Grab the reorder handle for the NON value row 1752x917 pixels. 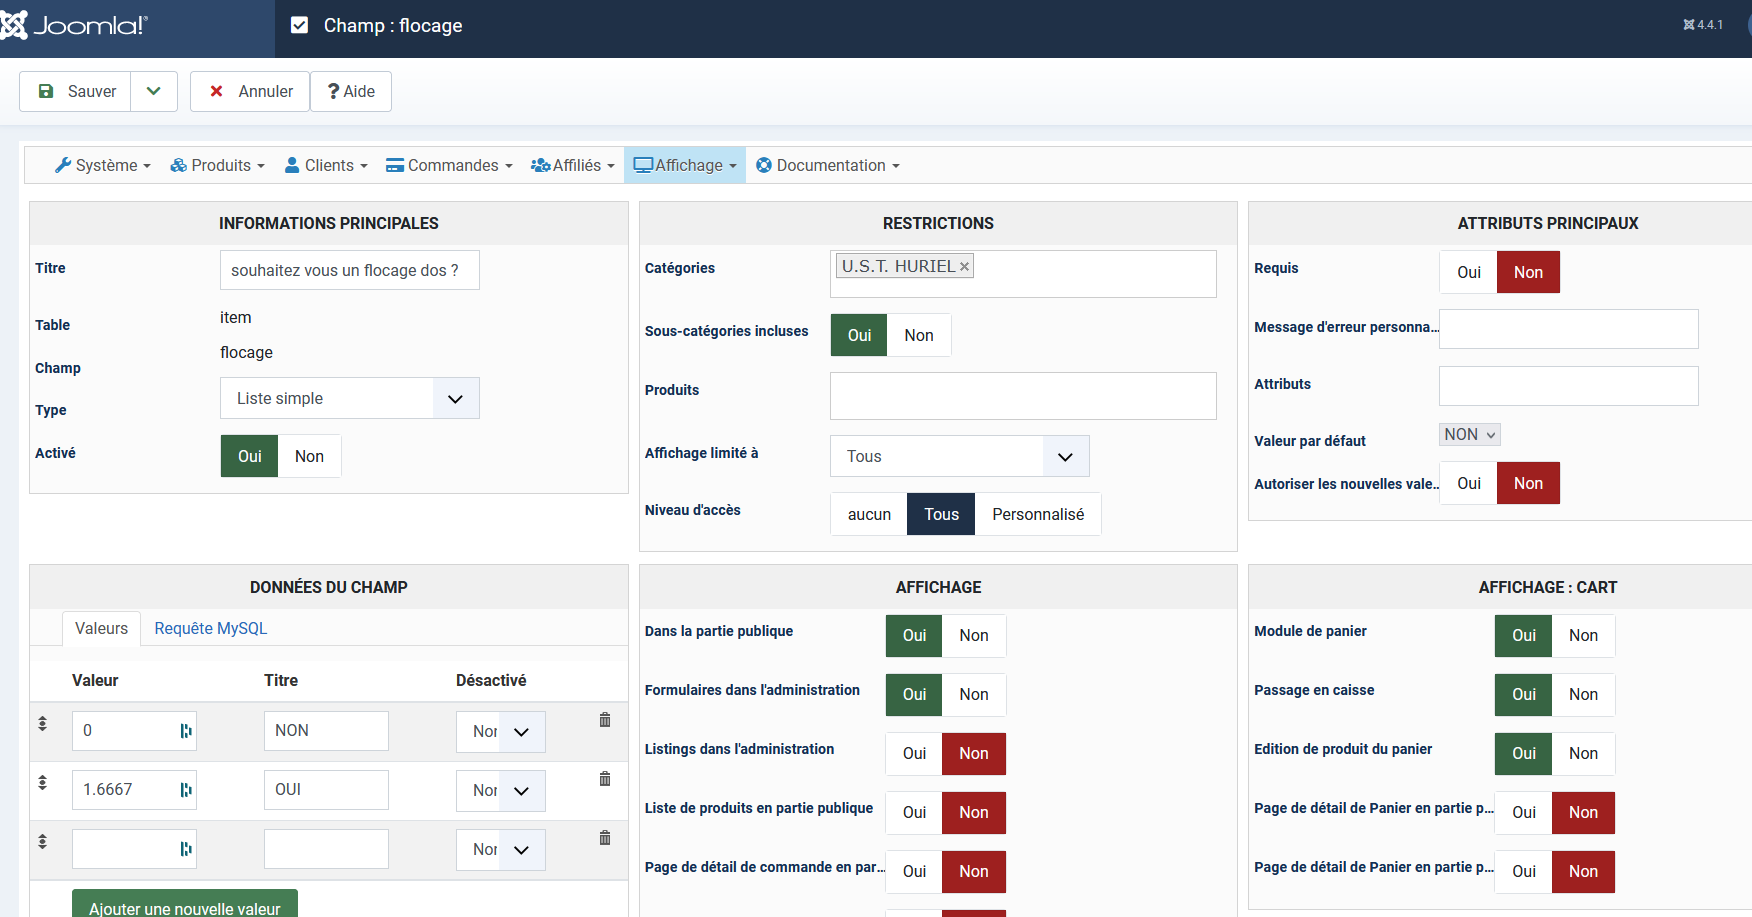pyautogui.click(x=42, y=723)
